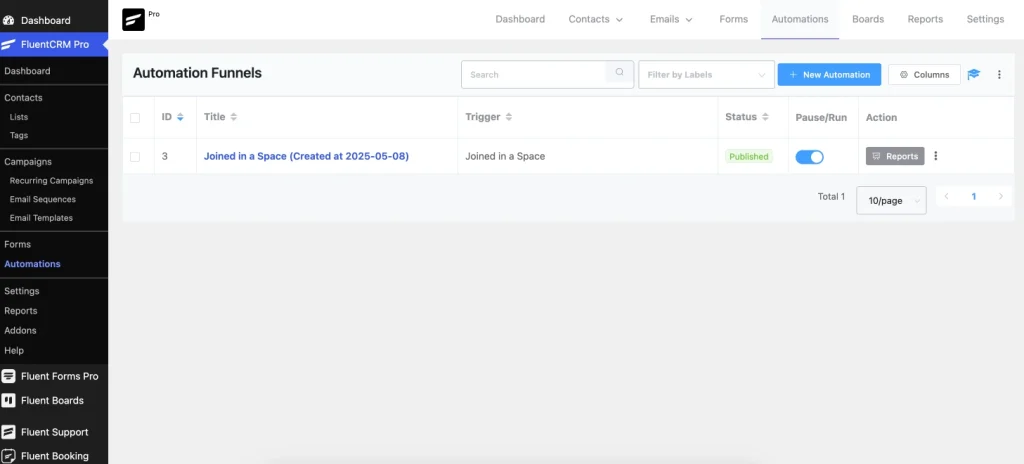Click the Fluent Support sidebar icon

tap(8, 432)
